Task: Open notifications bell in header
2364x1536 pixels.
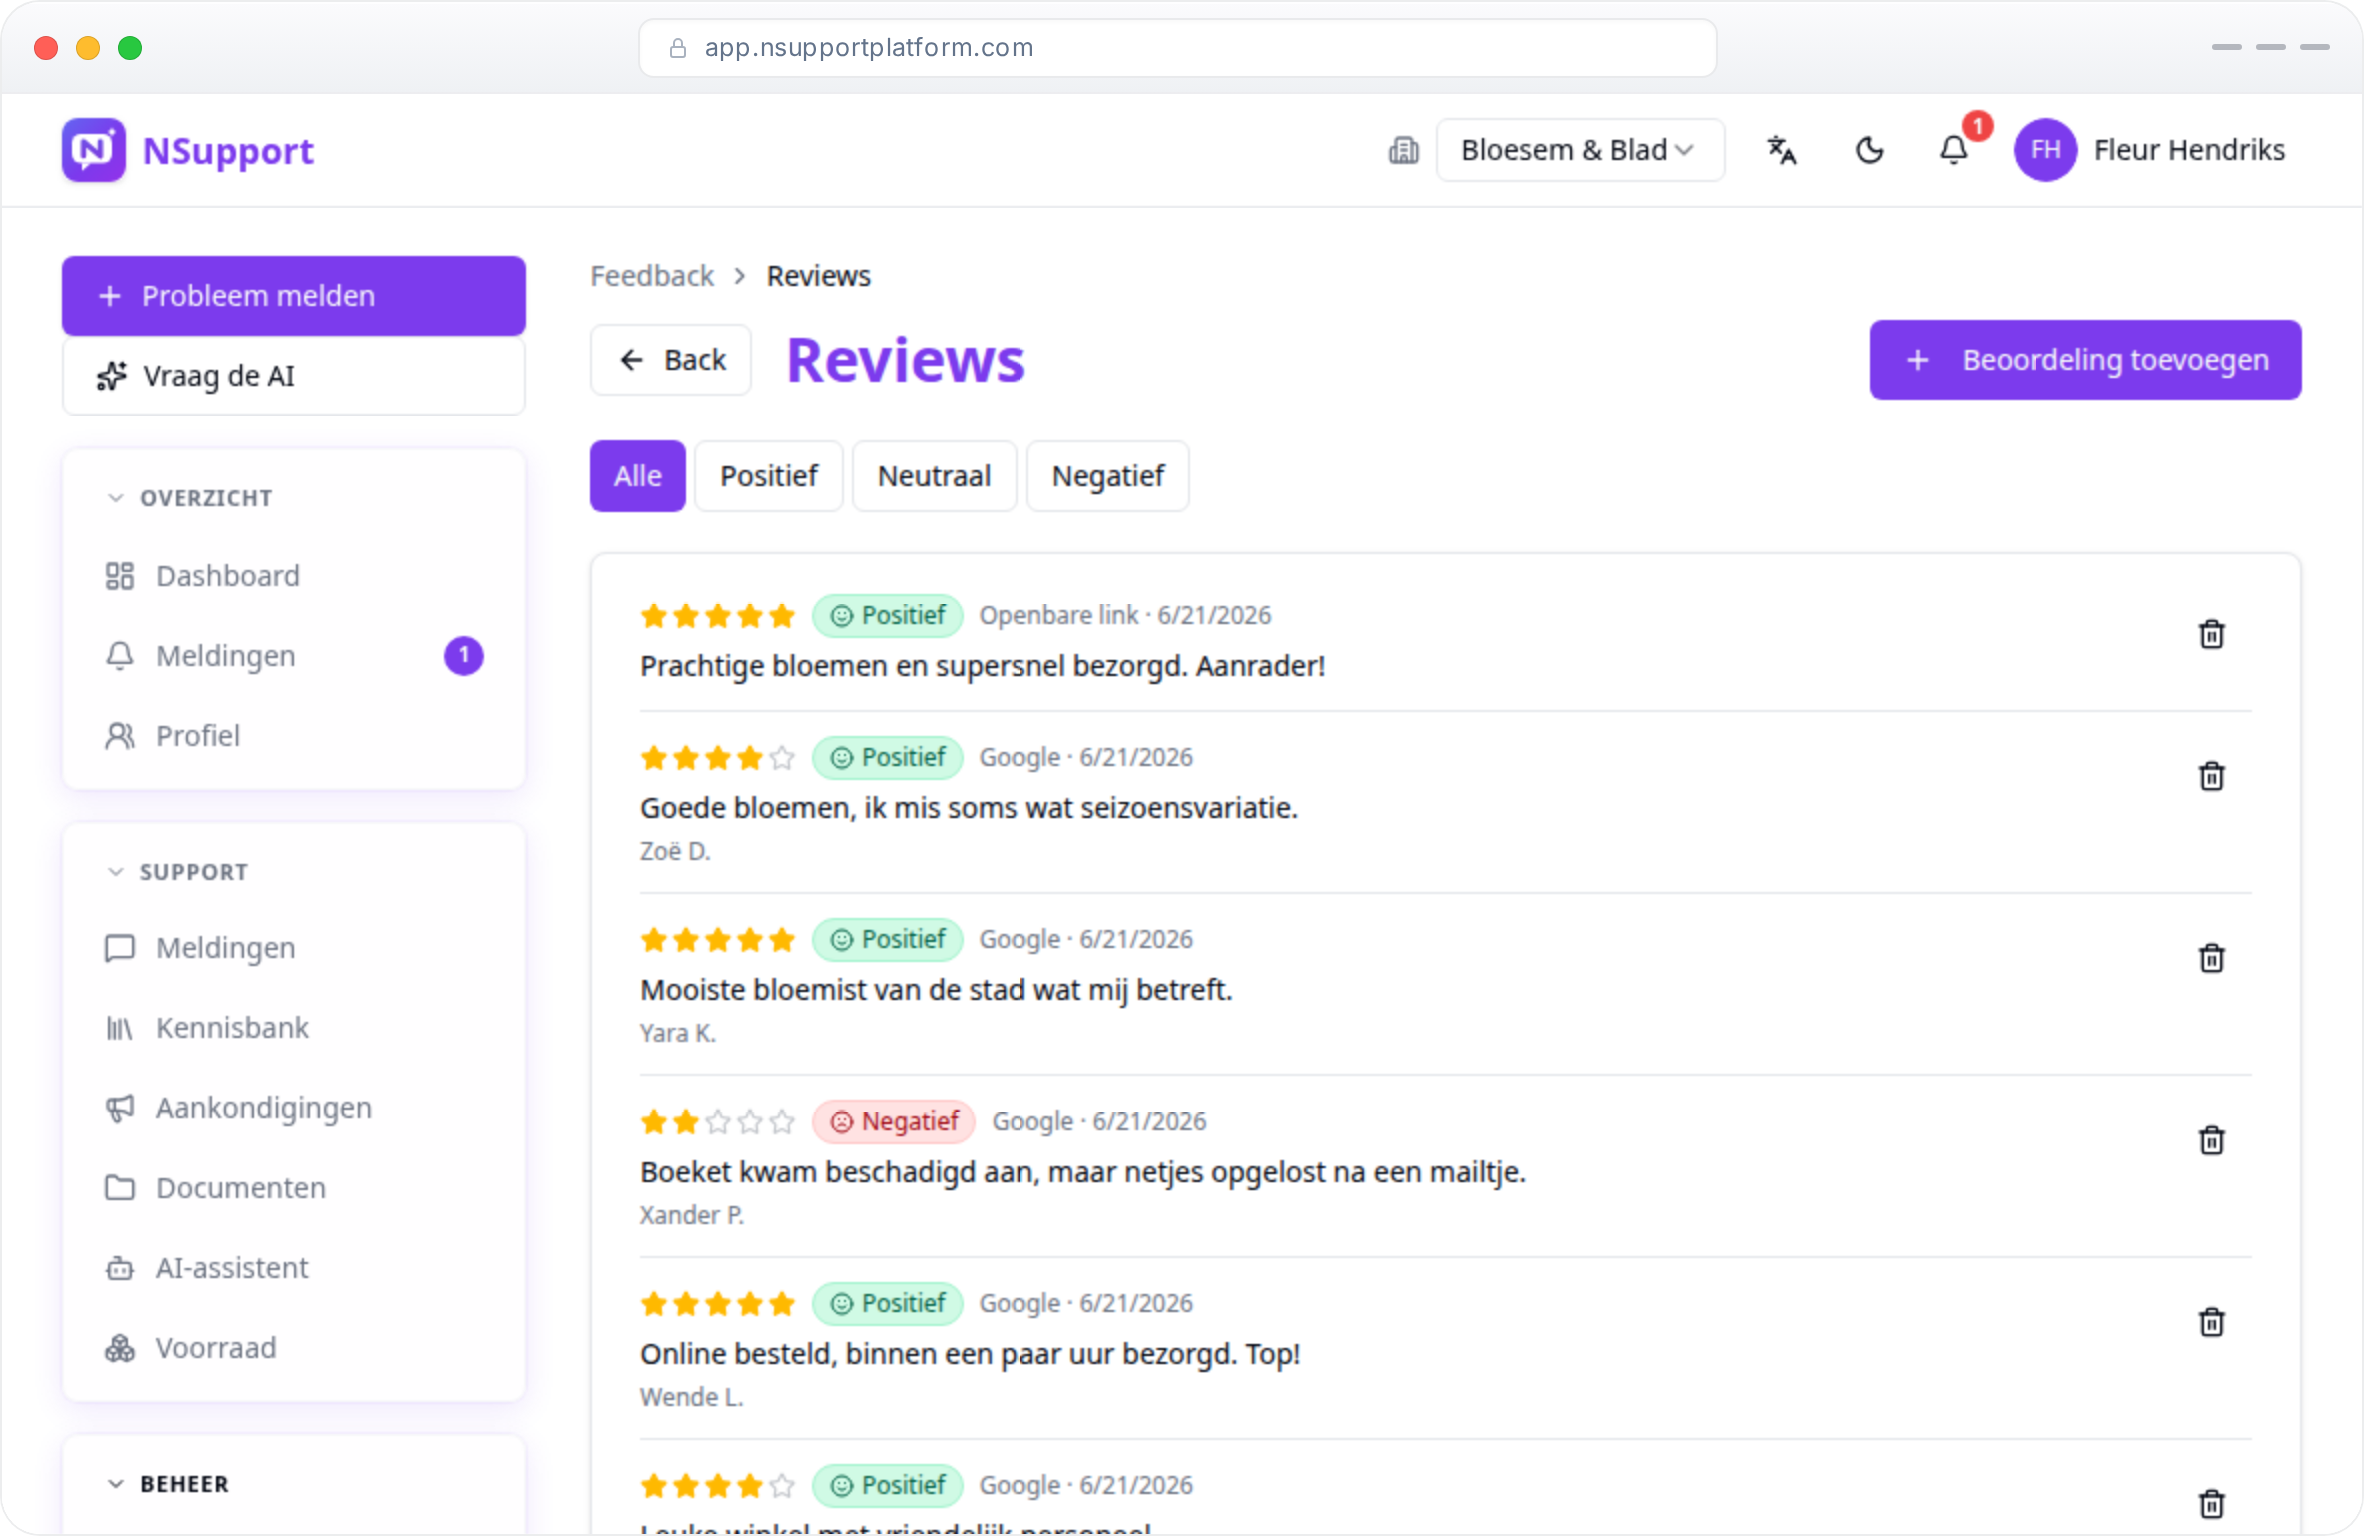Action: pyautogui.click(x=1953, y=150)
